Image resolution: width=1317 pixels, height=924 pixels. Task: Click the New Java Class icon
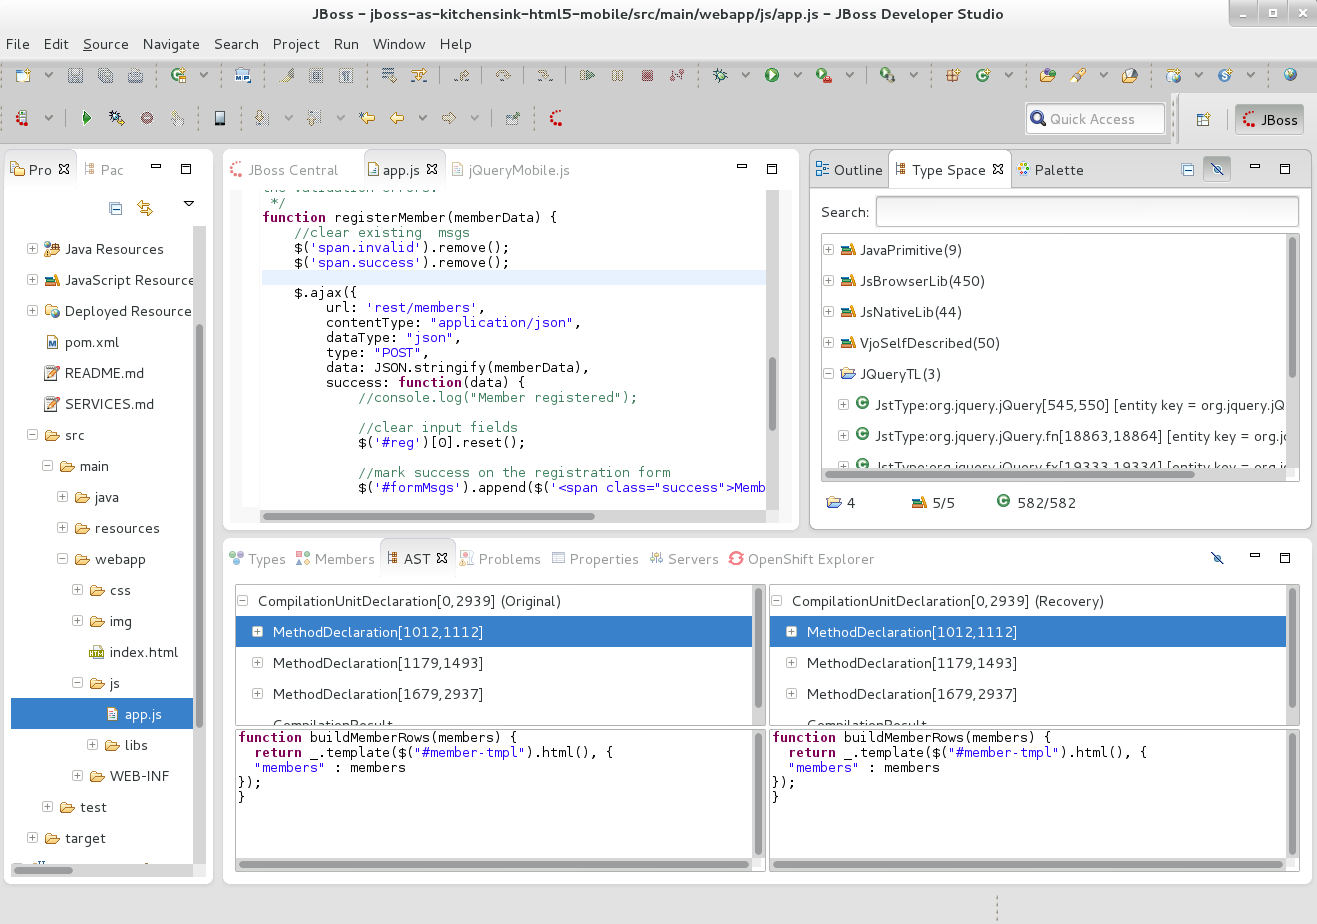983,75
